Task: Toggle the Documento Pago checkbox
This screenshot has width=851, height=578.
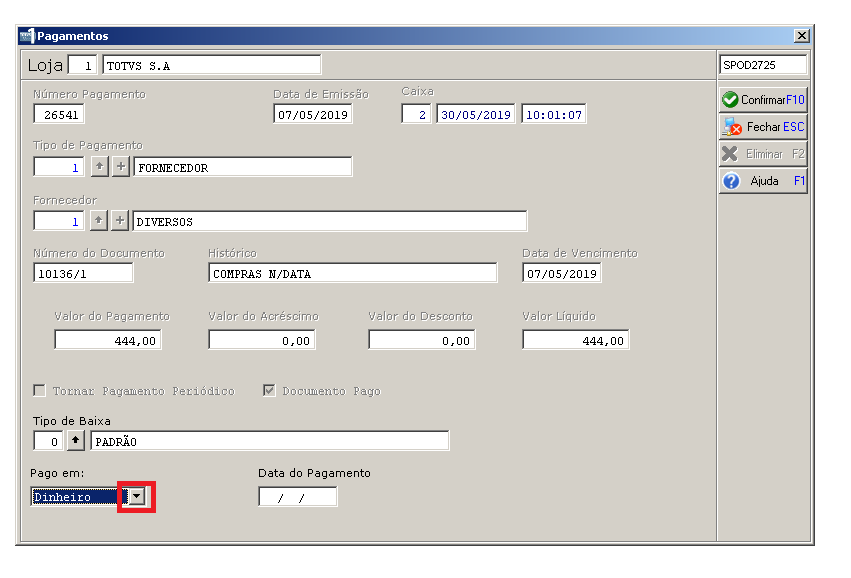Action: (269, 391)
